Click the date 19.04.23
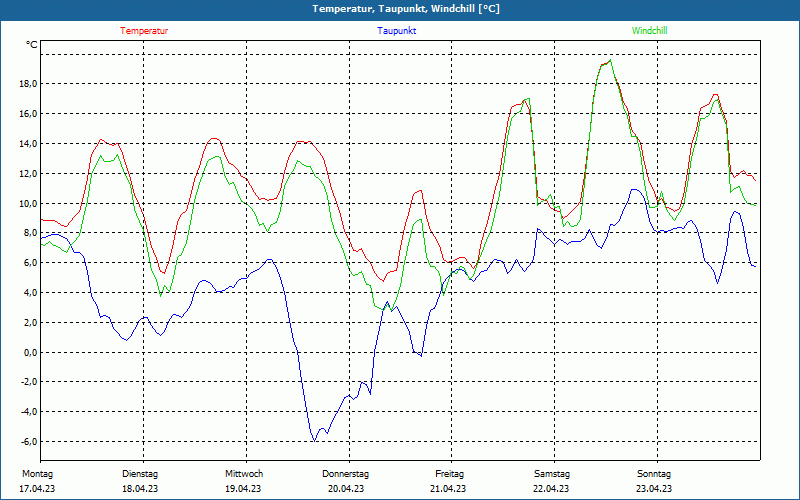 pos(243,489)
